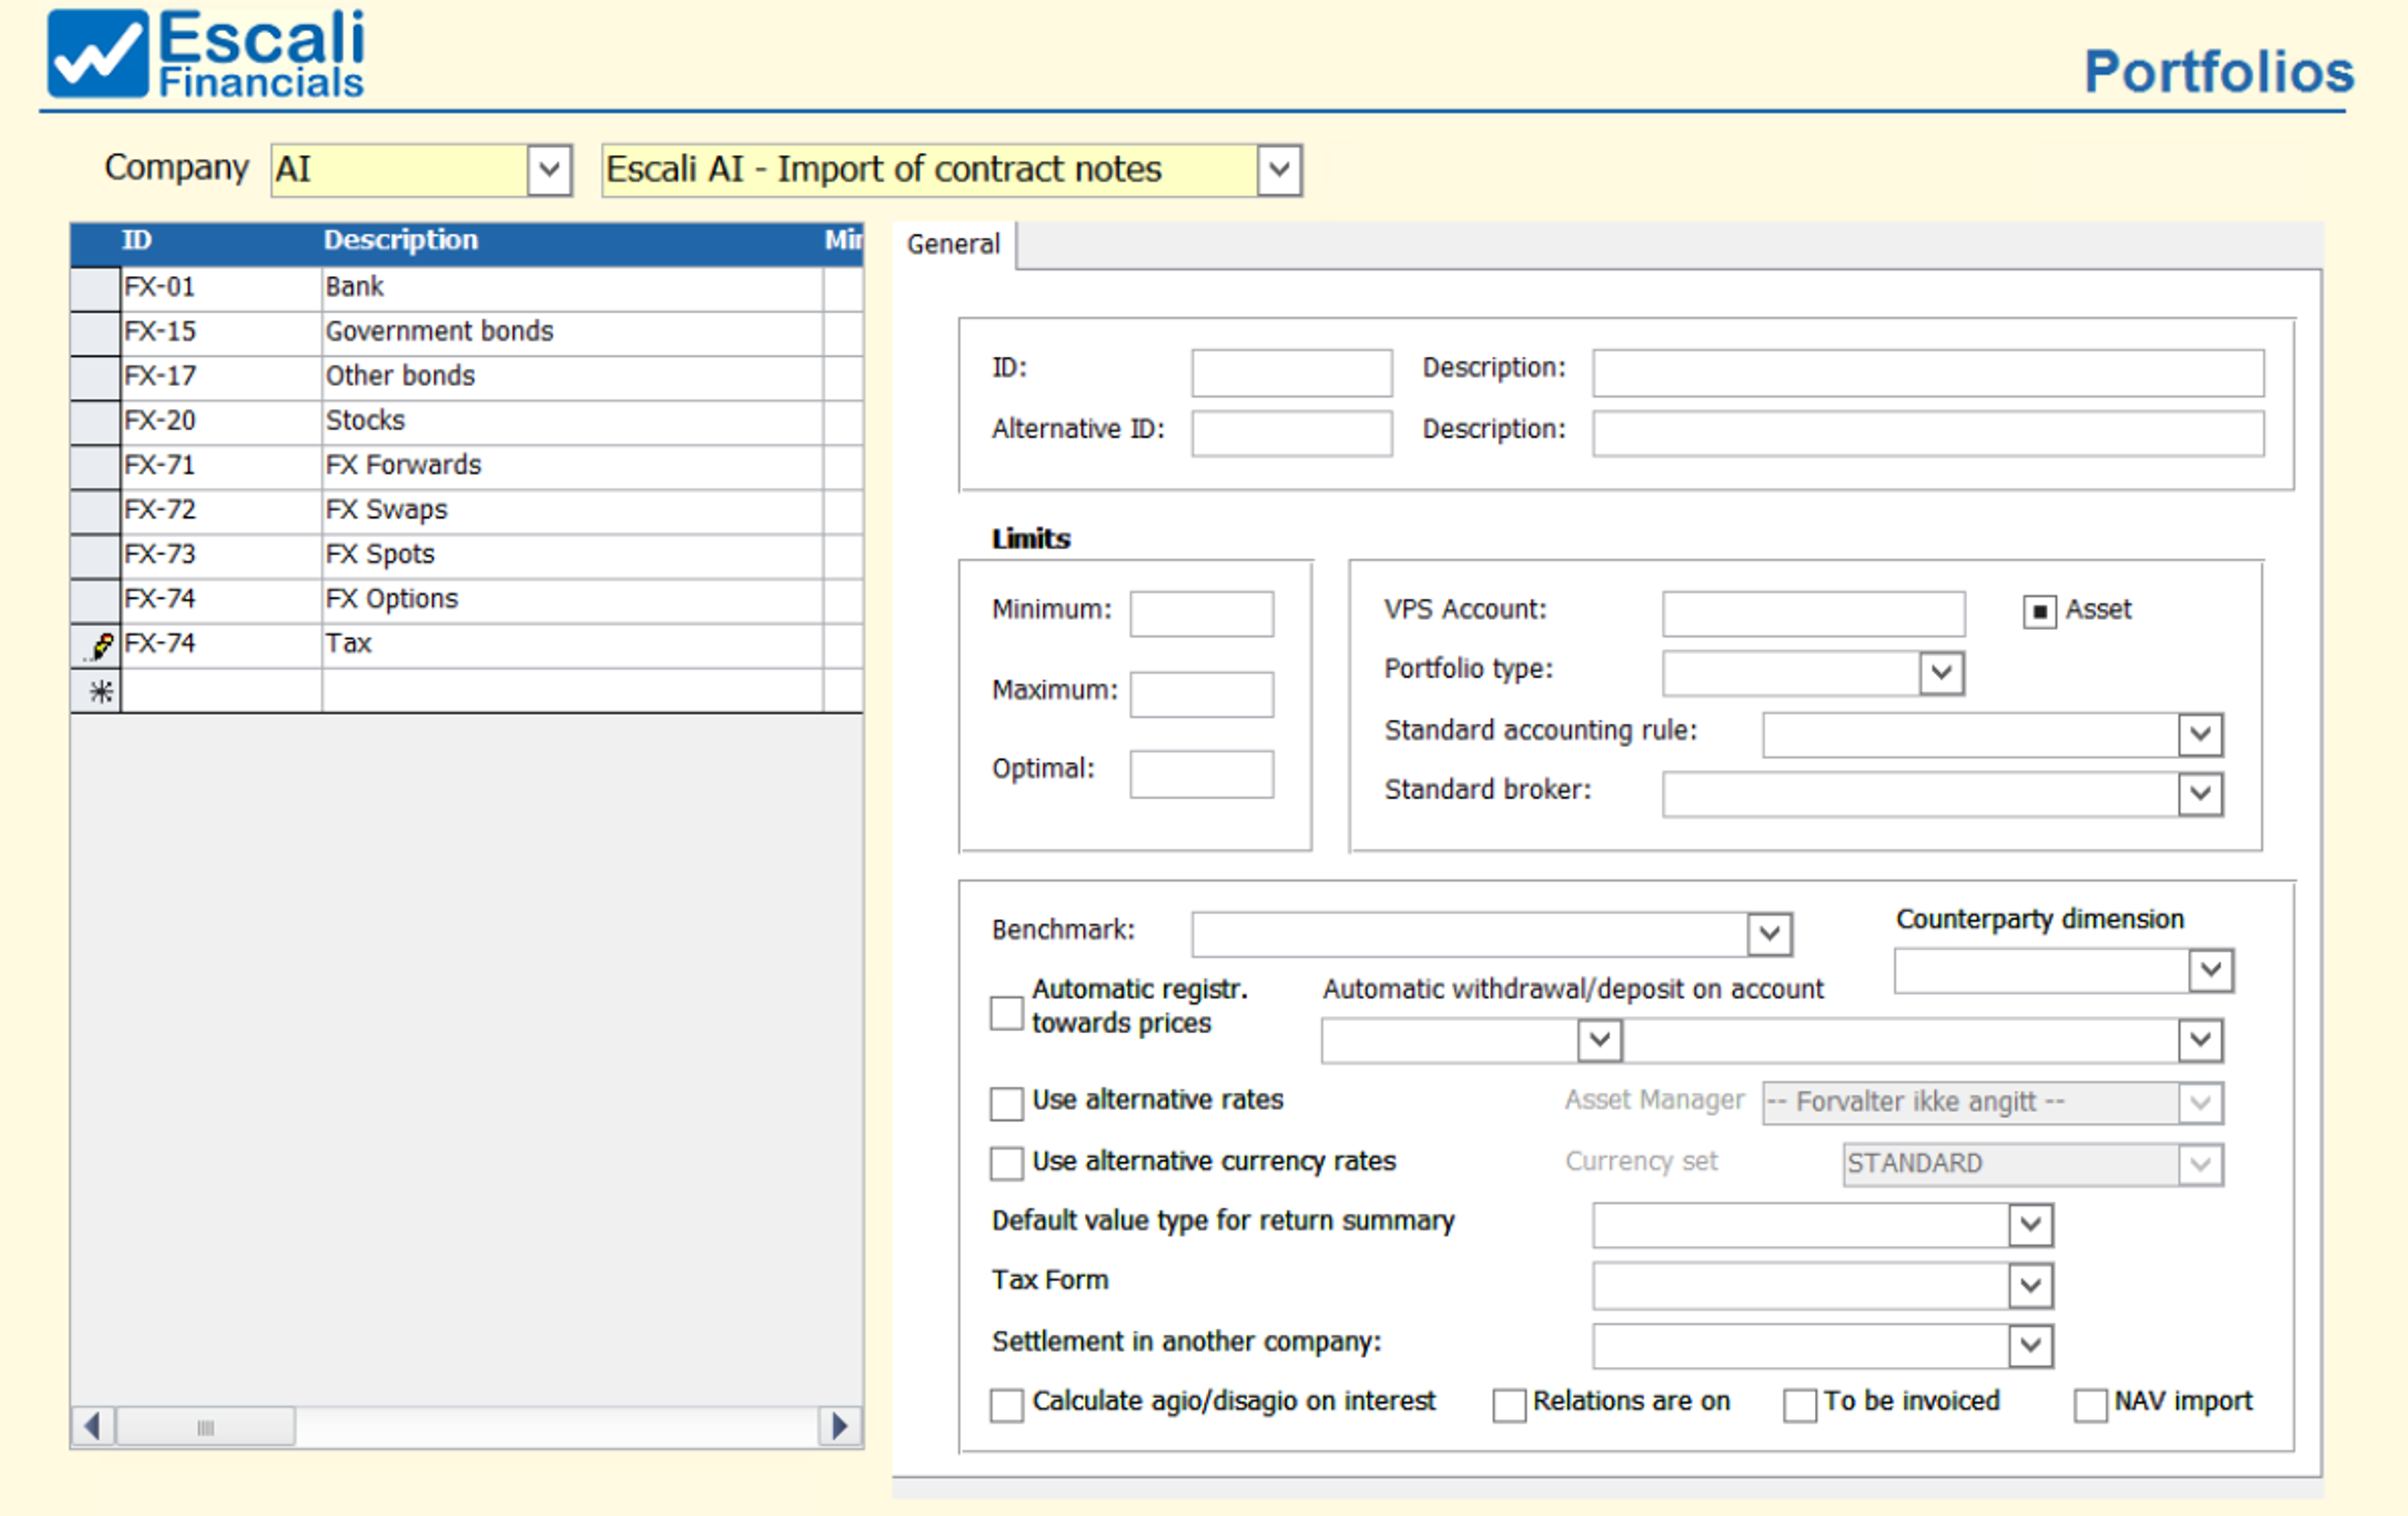Switch to the General tab
This screenshot has width=2408, height=1516.
tap(952, 245)
